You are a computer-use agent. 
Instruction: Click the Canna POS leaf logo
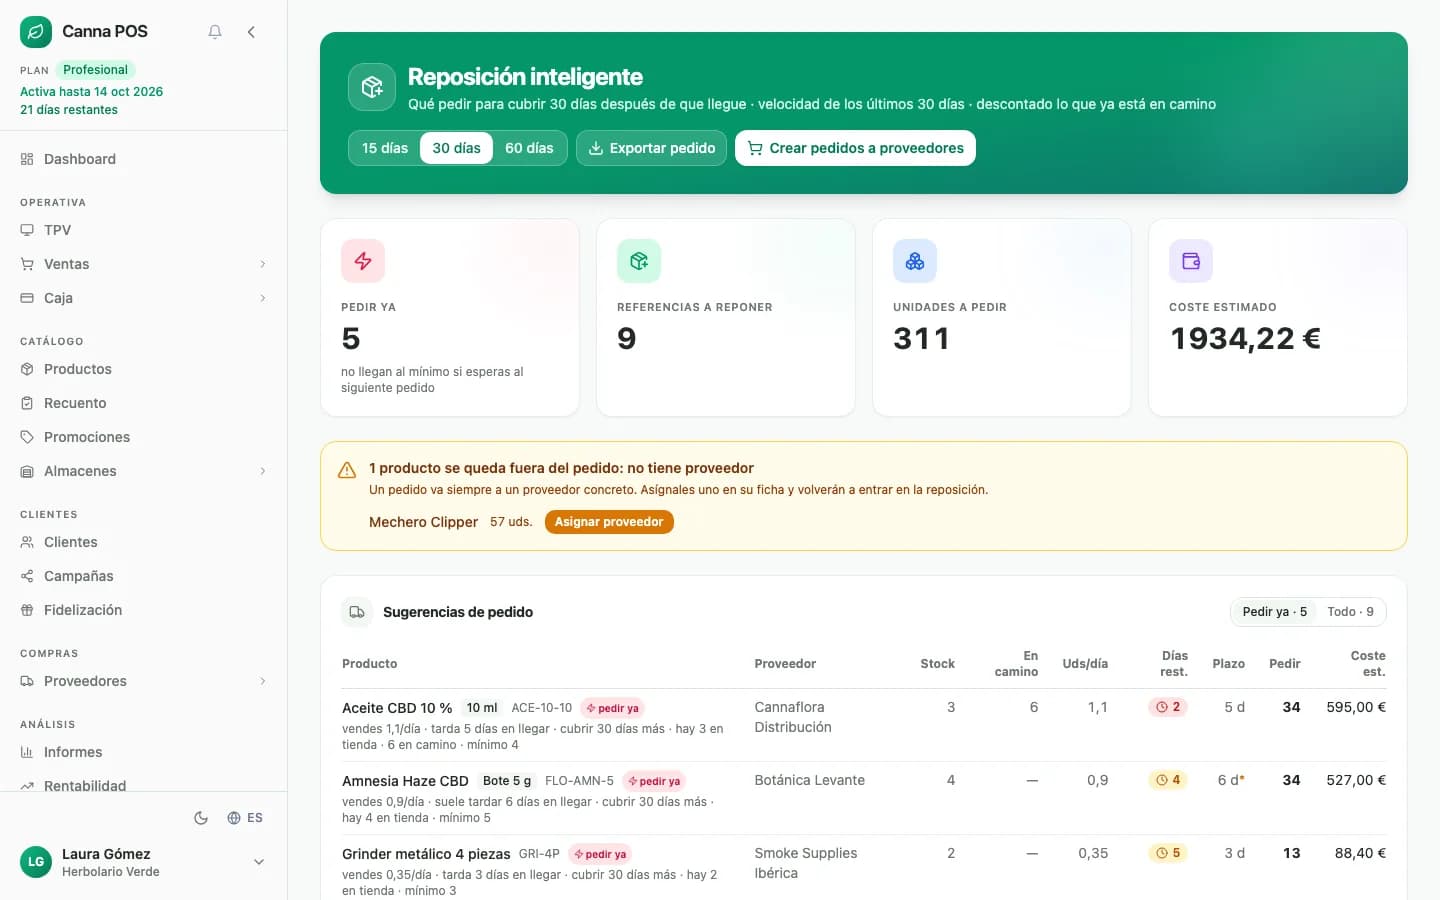point(36,32)
